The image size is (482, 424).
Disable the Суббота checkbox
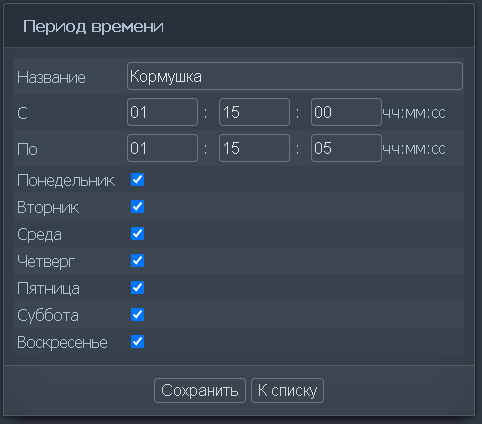pos(137,315)
